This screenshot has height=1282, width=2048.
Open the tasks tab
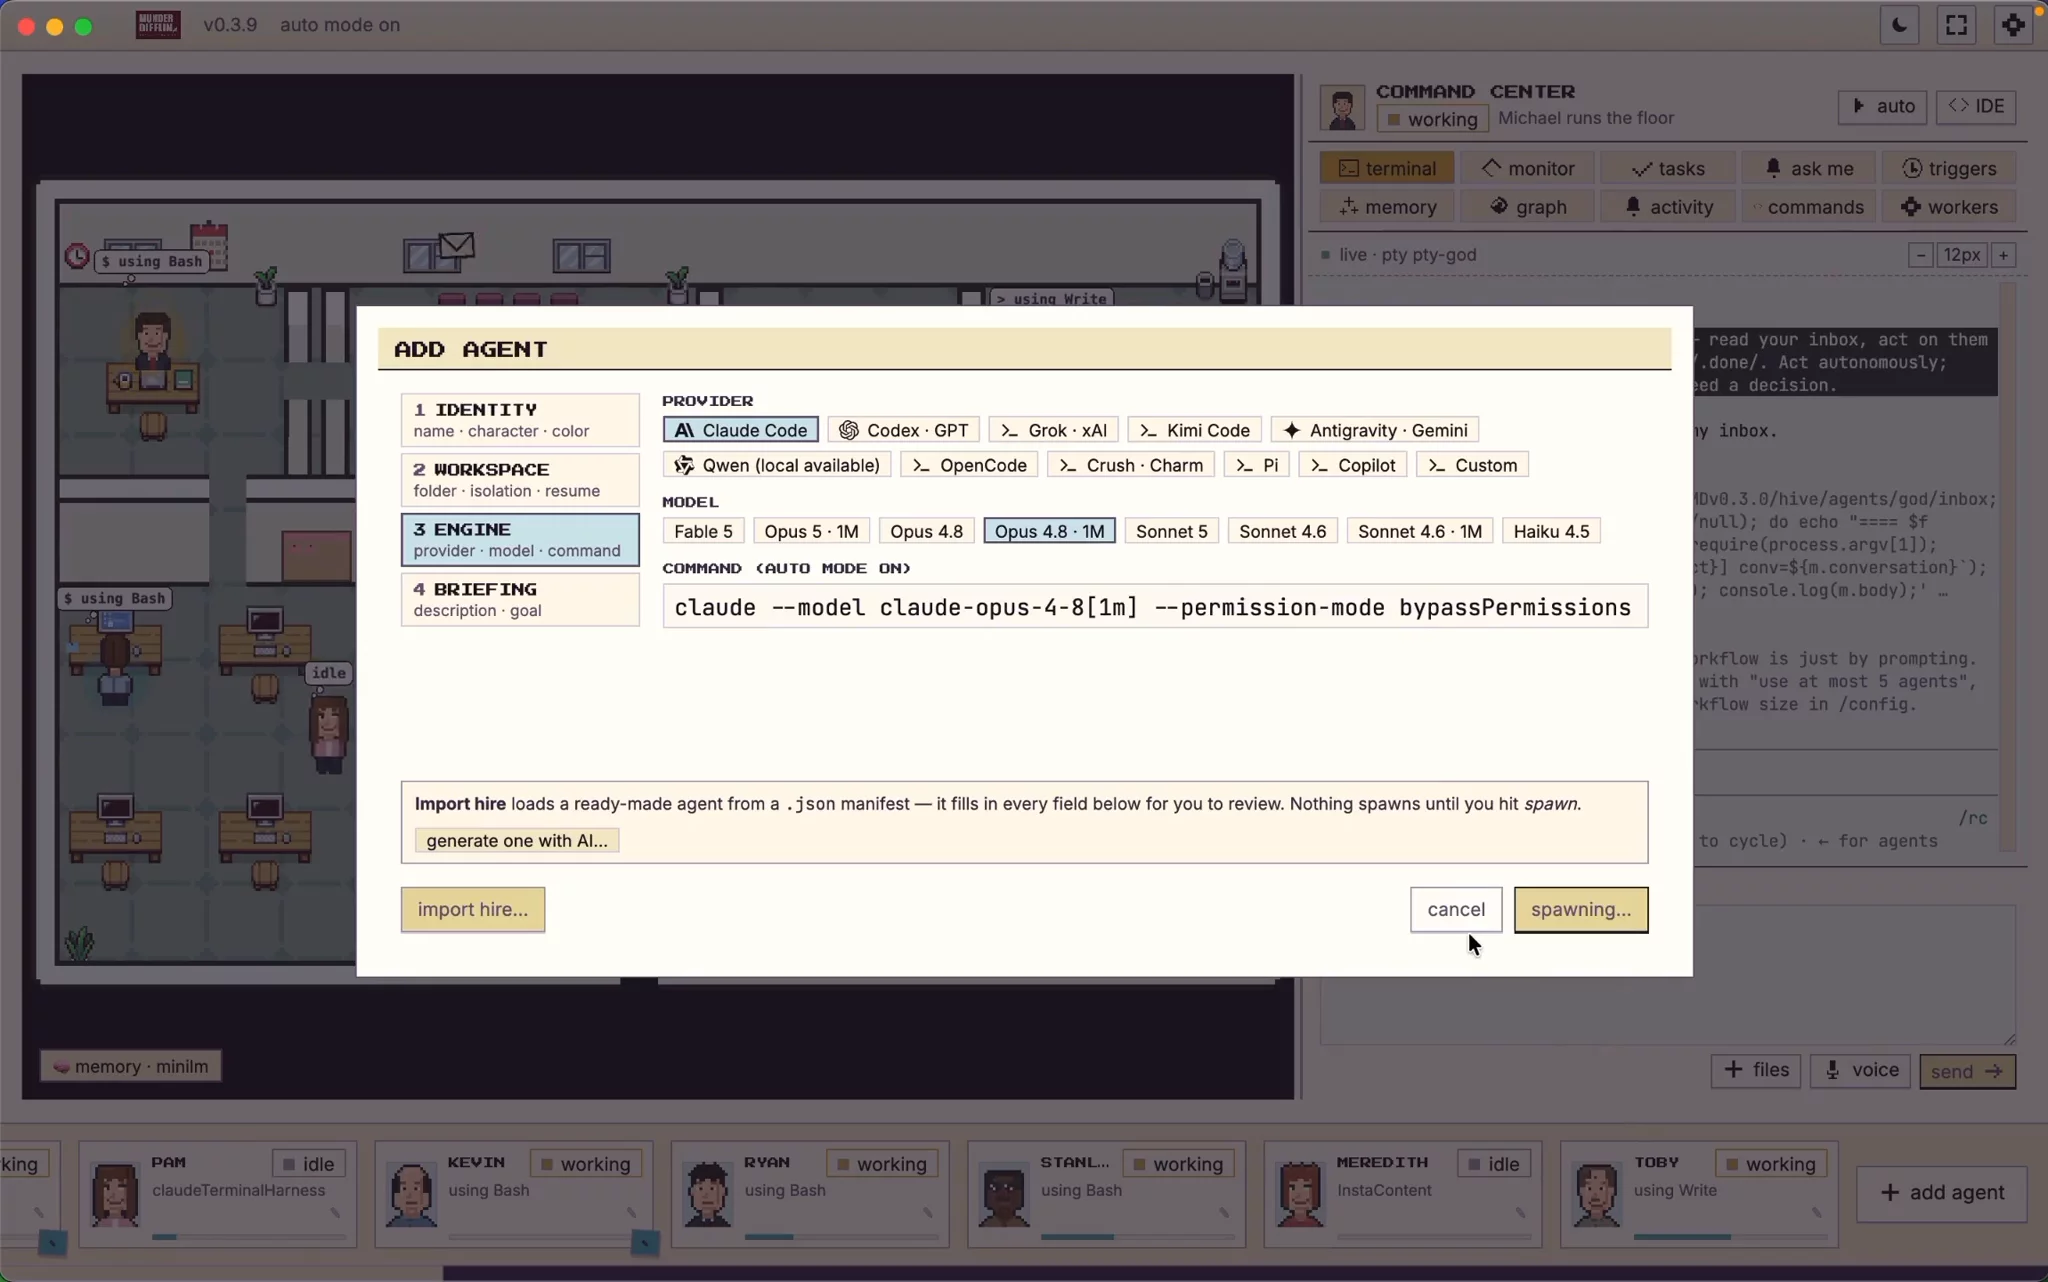[x=1667, y=168]
